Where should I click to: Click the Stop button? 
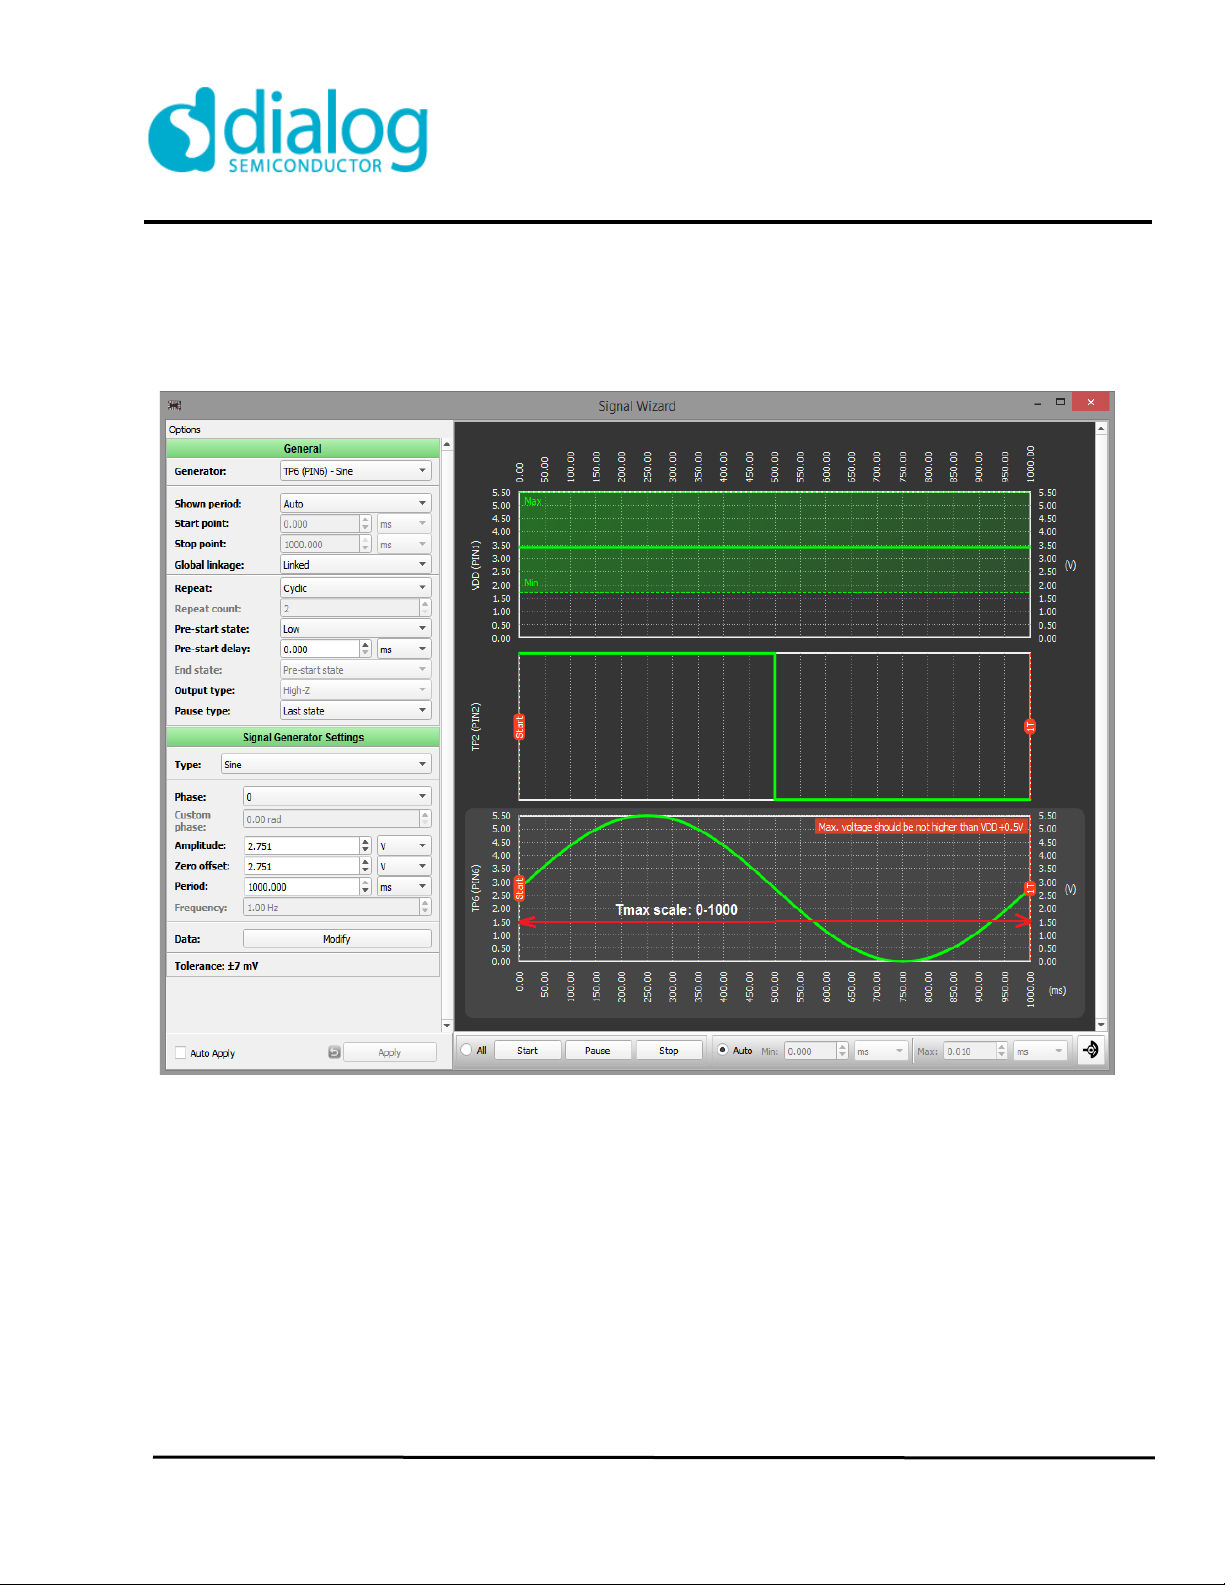pos(669,1050)
